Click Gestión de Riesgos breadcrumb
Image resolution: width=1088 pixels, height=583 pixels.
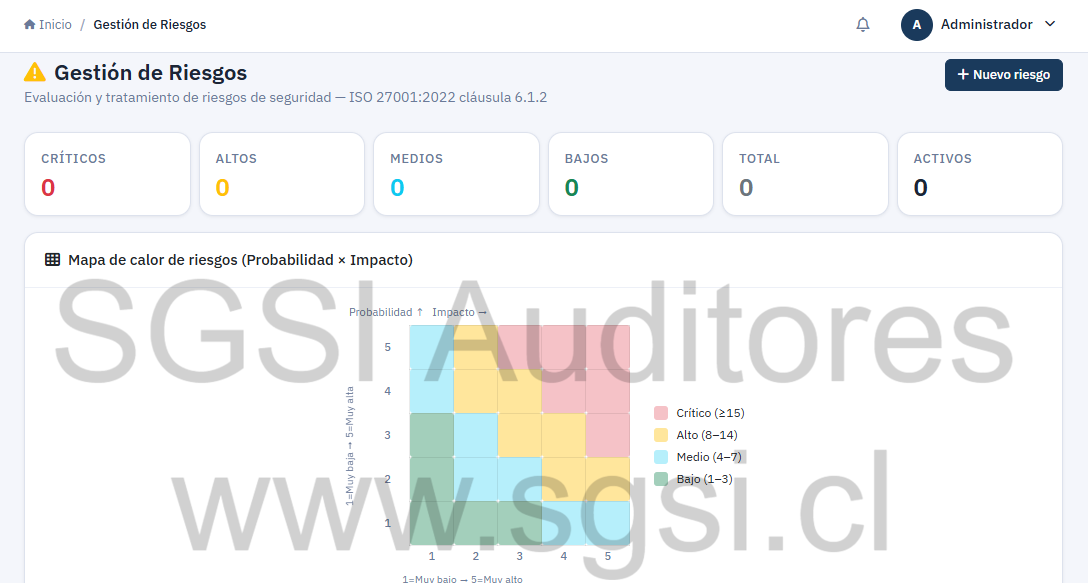(x=150, y=24)
